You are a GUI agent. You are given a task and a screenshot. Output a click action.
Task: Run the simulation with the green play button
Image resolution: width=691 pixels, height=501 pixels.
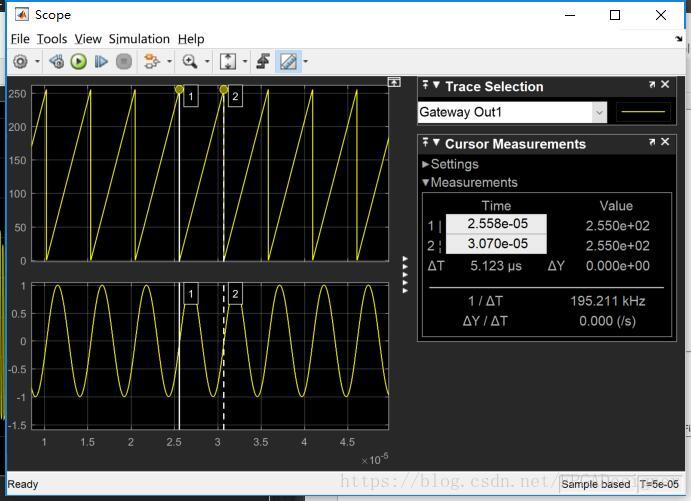(x=79, y=61)
